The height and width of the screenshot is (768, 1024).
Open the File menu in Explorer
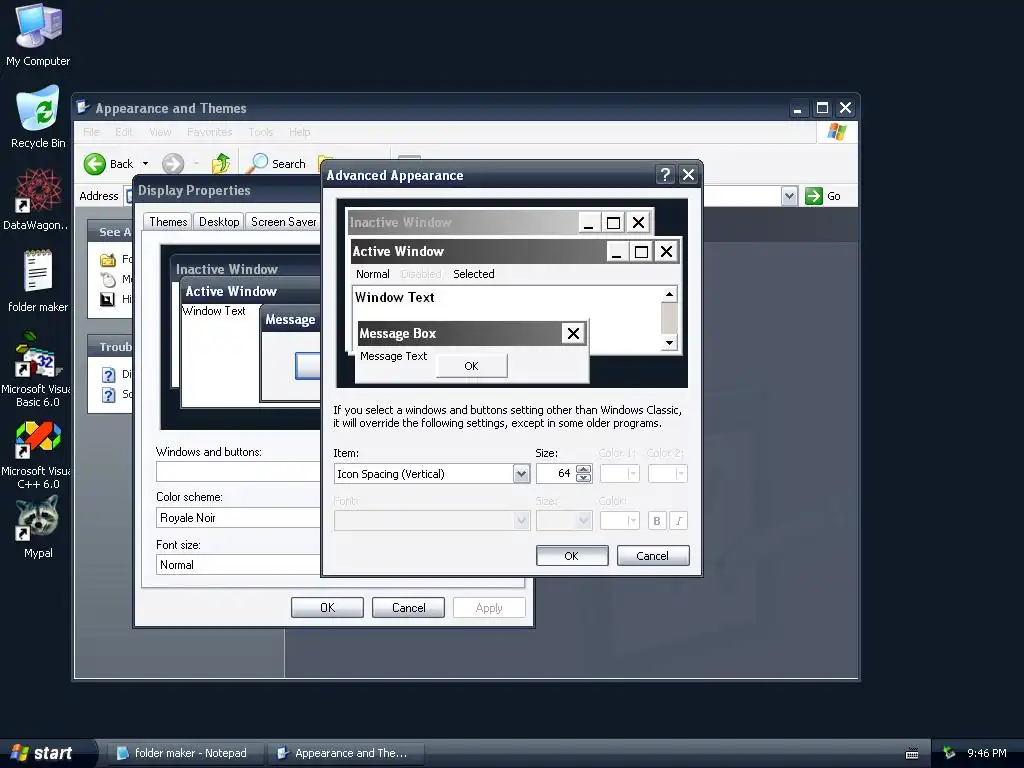click(92, 132)
